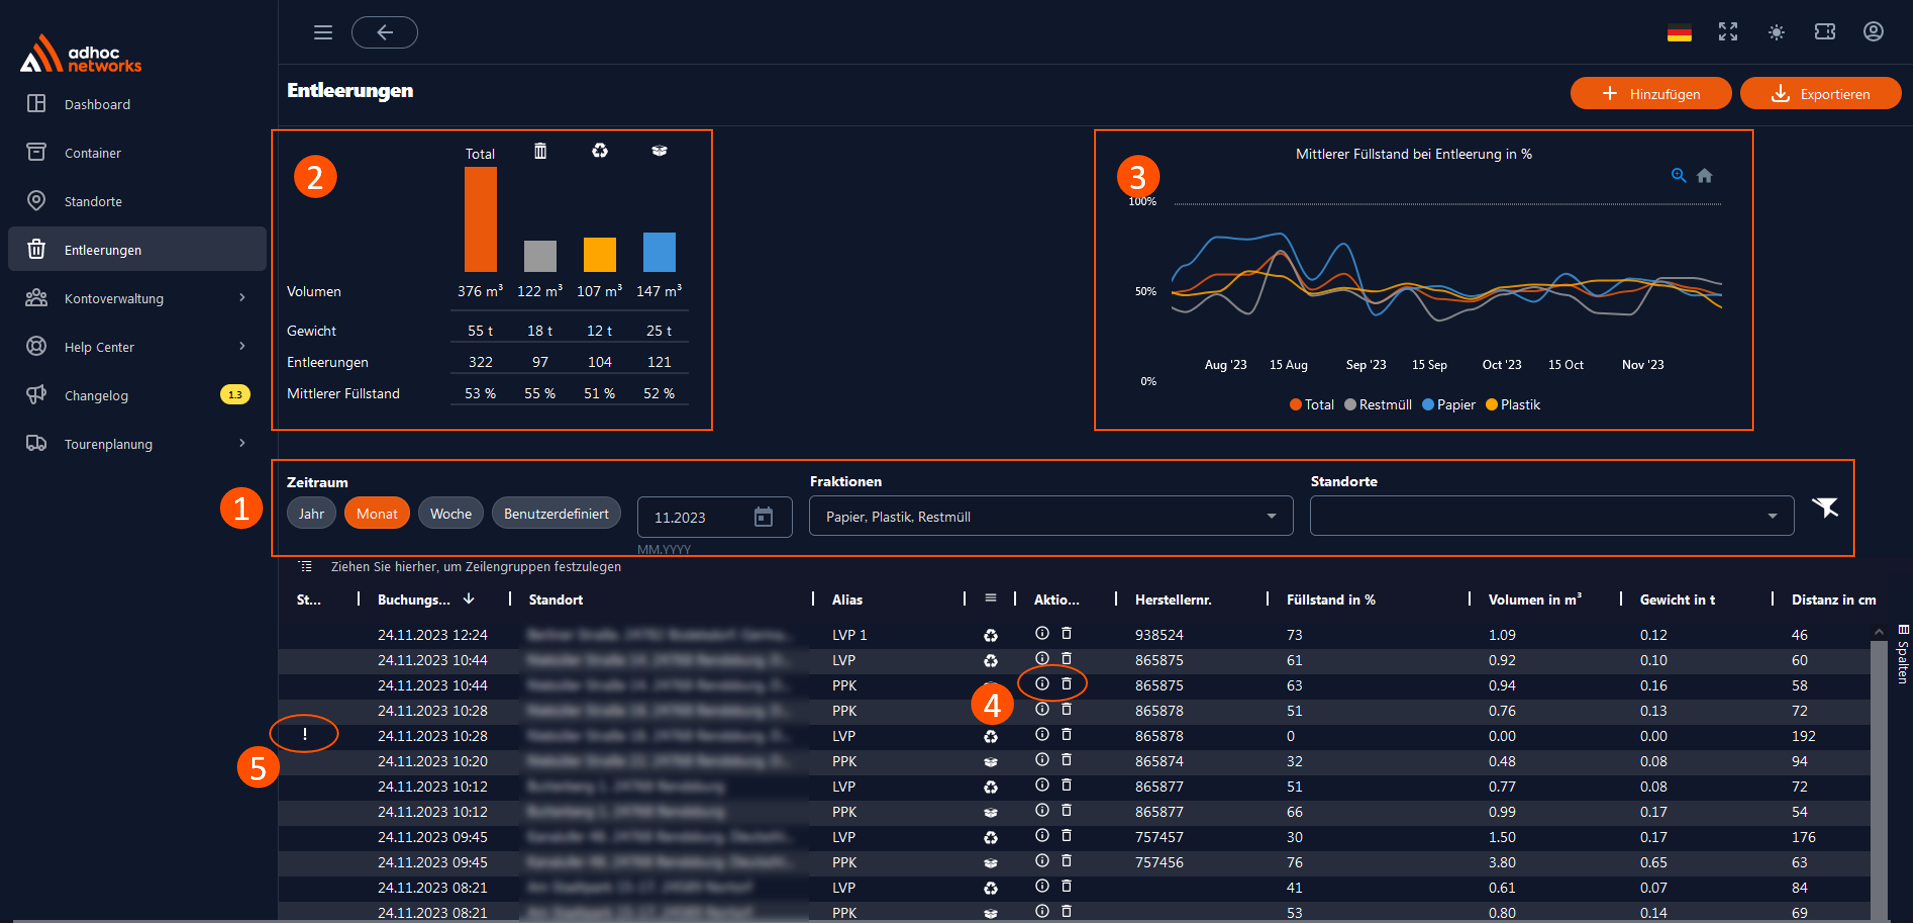Toggle Papier series in chart legend
This screenshot has width=1913, height=923.
[1448, 405]
